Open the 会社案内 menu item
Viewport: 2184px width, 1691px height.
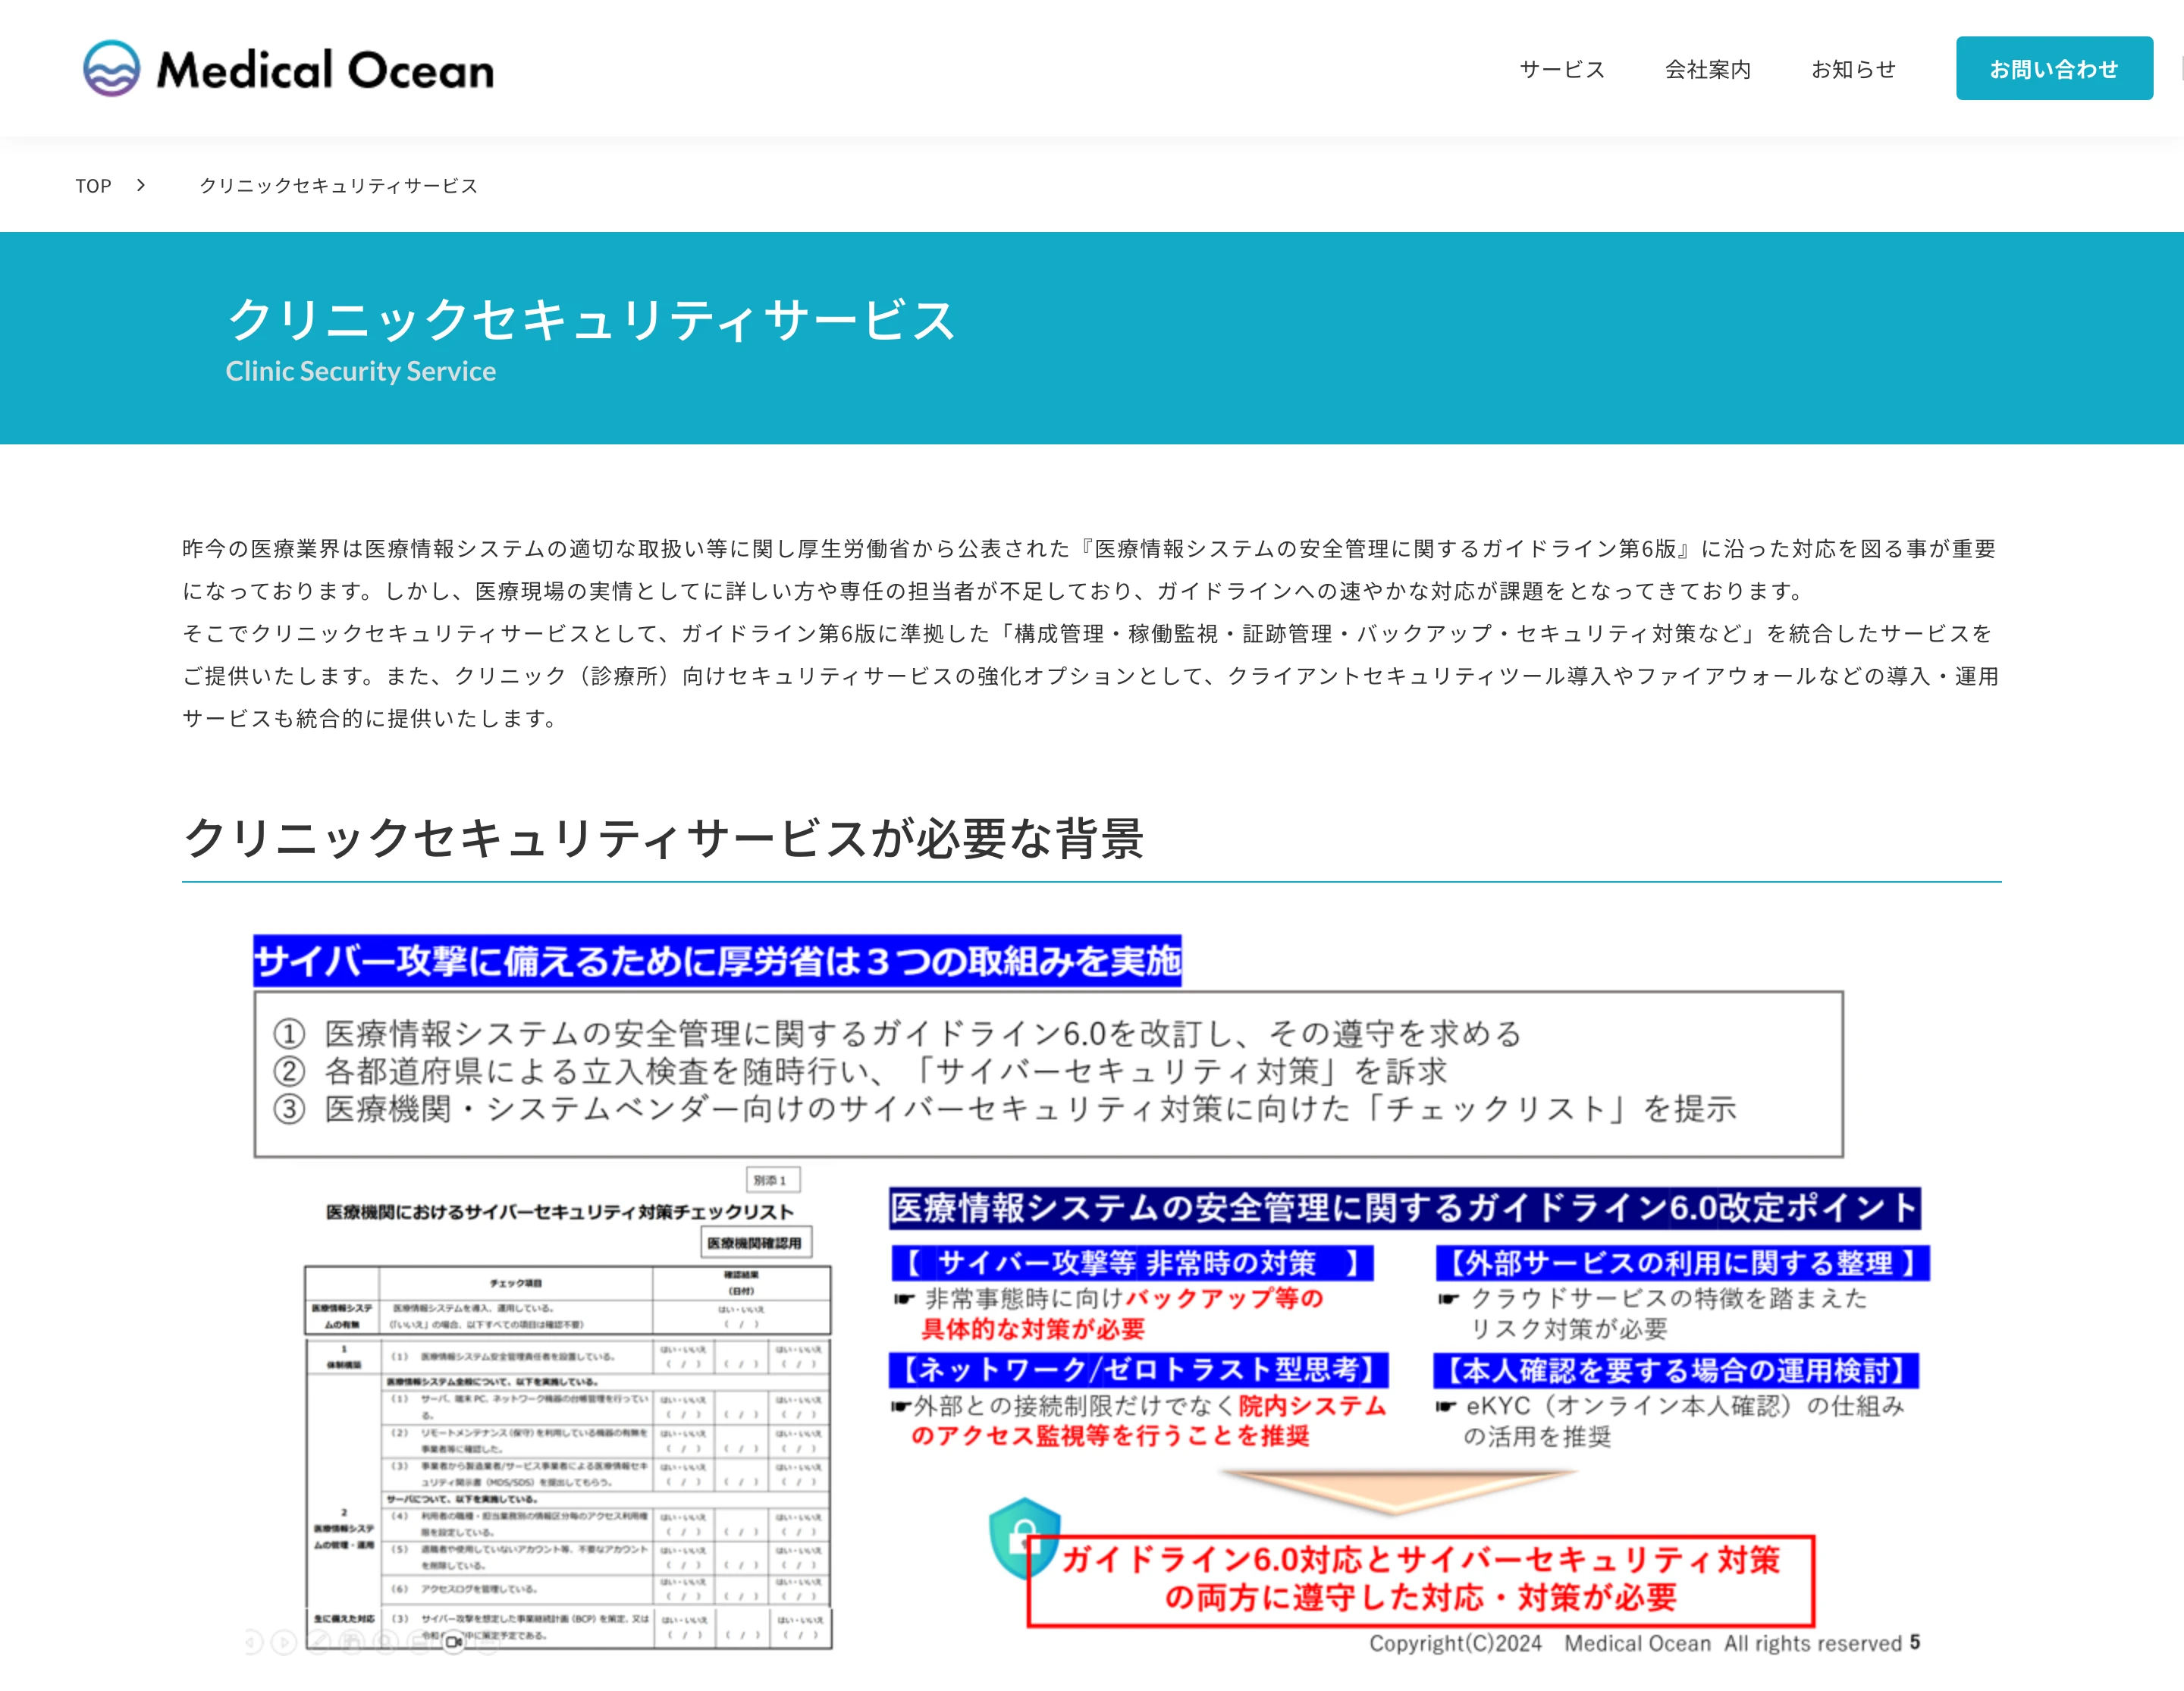pos(1708,69)
